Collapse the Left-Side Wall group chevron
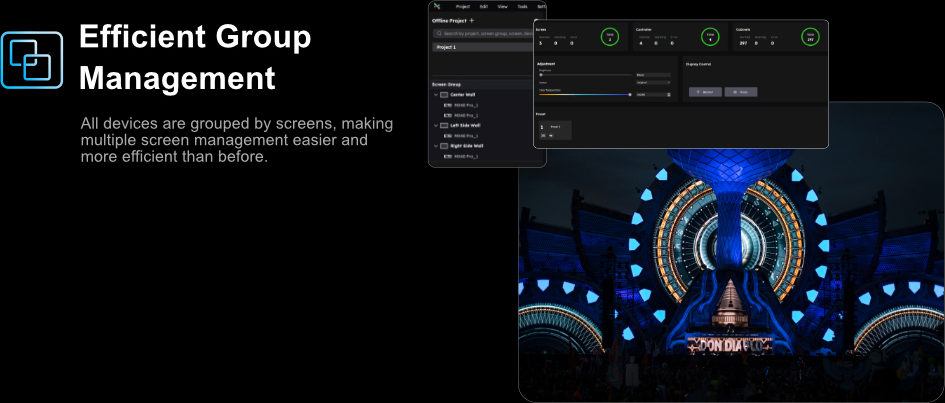The height and width of the screenshot is (403, 945). (x=435, y=125)
